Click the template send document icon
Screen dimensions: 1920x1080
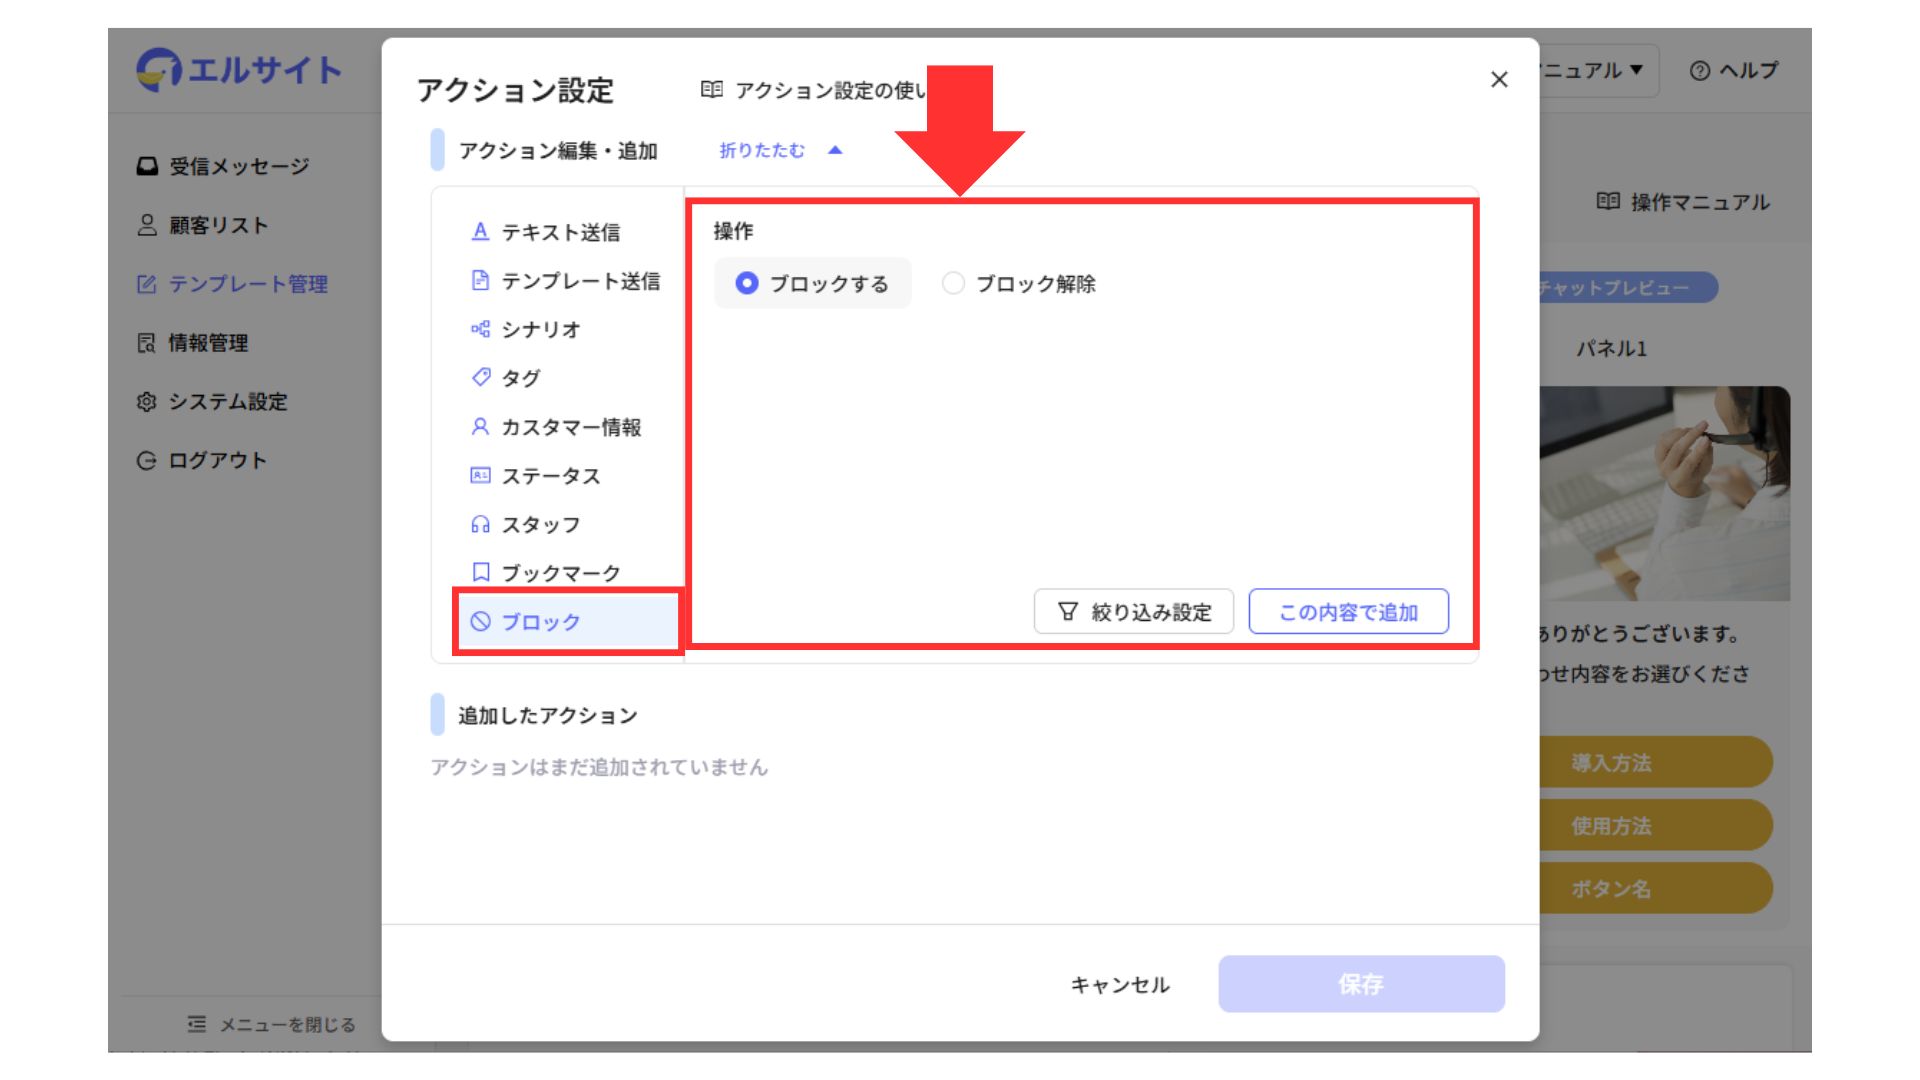point(480,281)
